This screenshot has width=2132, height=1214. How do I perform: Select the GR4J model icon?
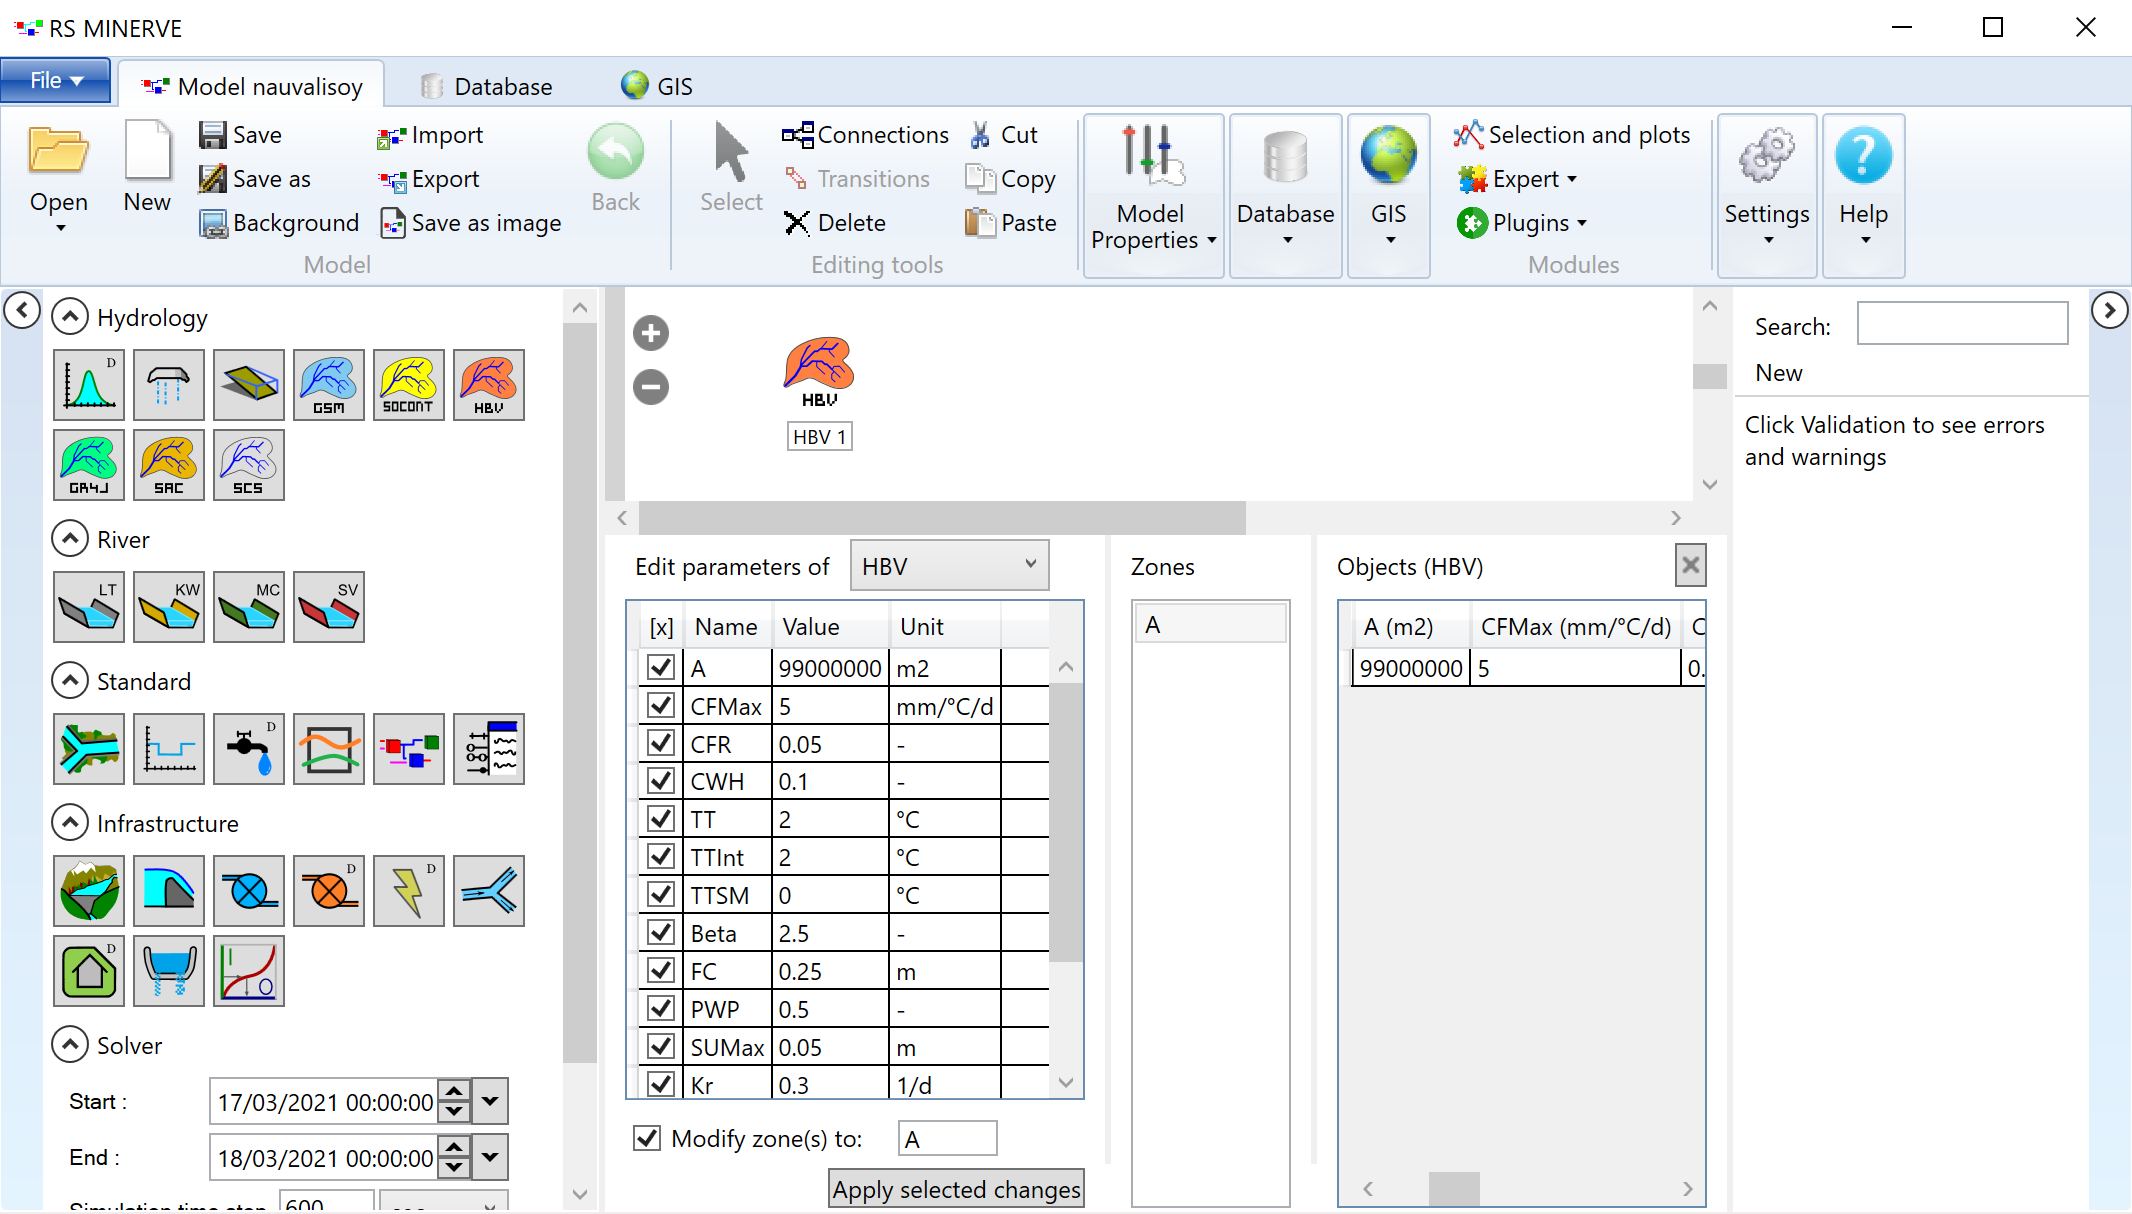pos(89,465)
